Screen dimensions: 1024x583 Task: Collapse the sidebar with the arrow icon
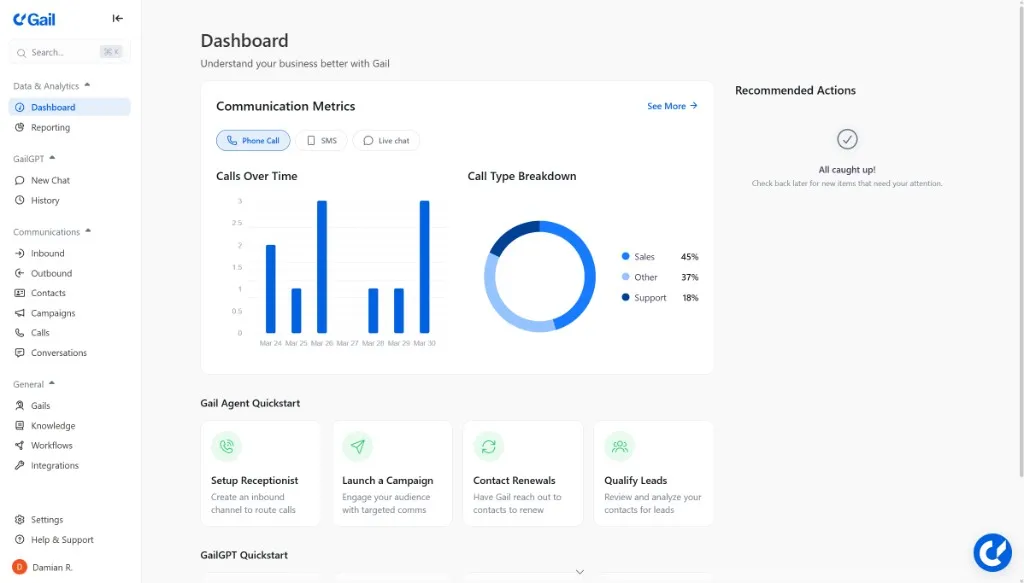click(118, 18)
